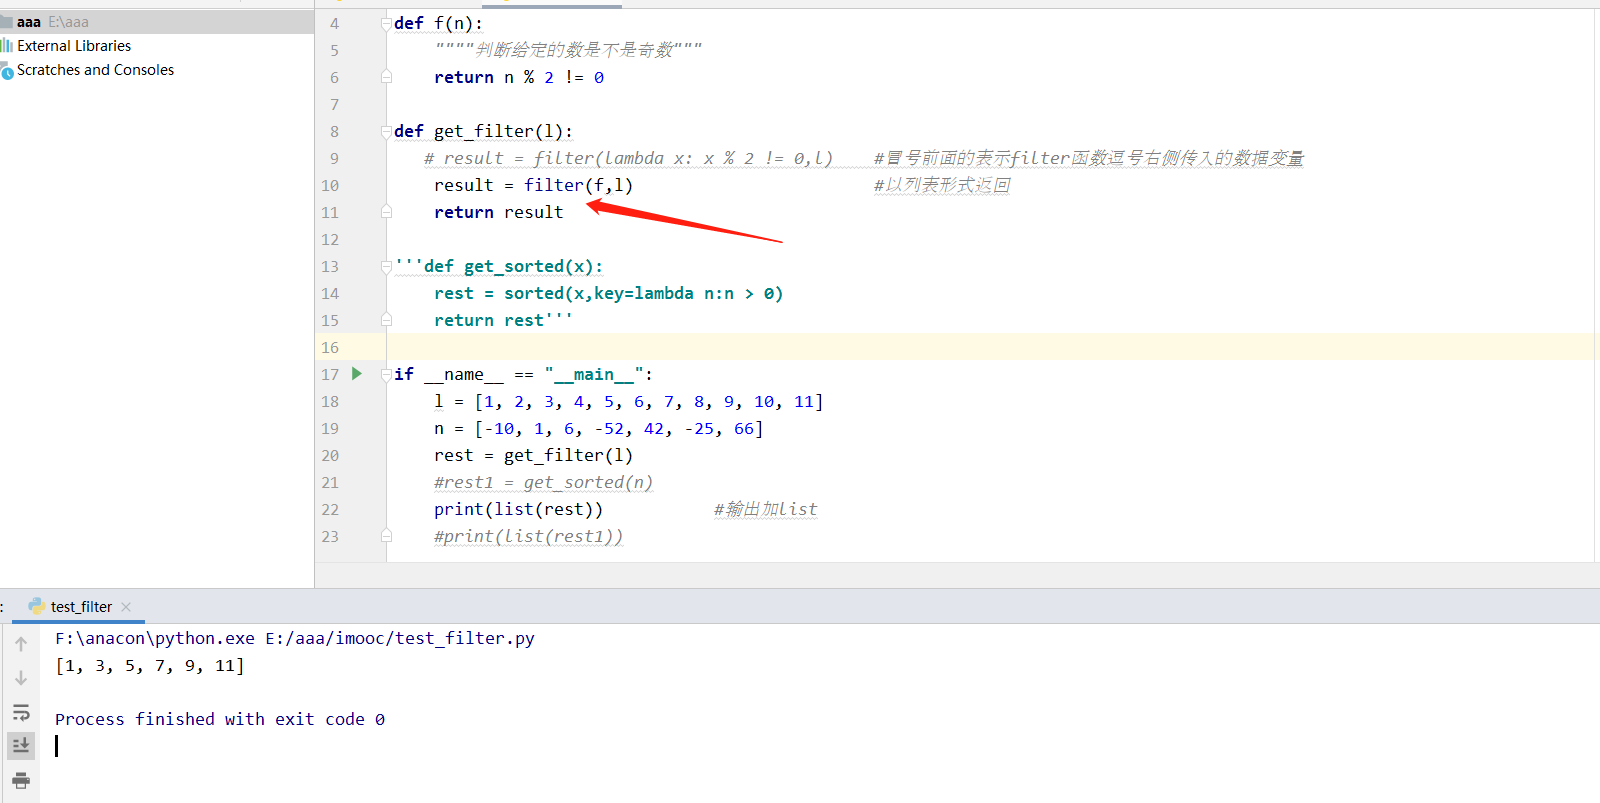Select aaa project root in tree
Viewport: 1600px width, 803px height.
(x=157, y=22)
